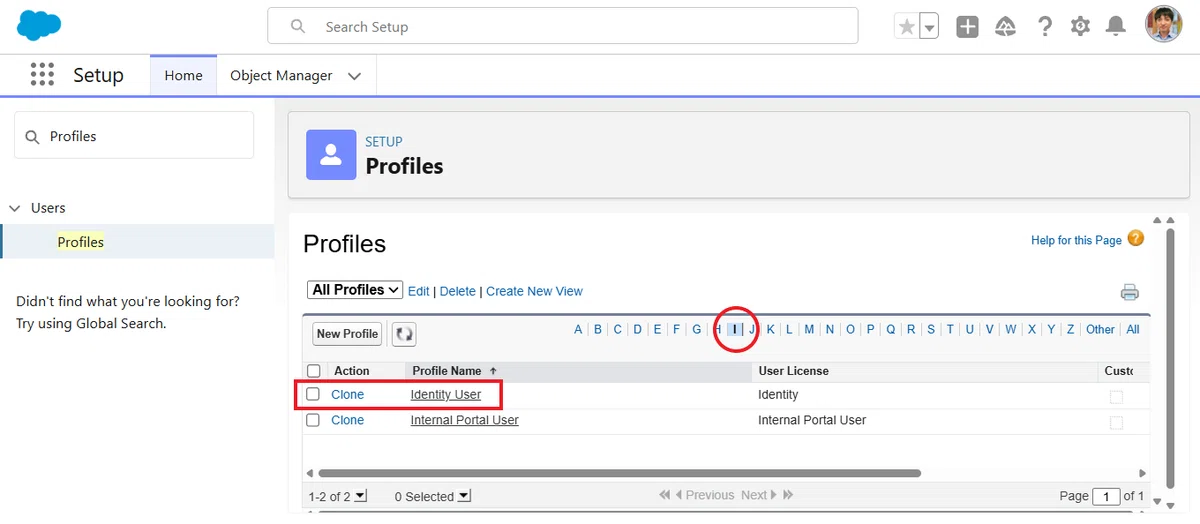Filter profiles by Other
The height and width of the screenshot is (524, 1200).
click(1100, 329)
